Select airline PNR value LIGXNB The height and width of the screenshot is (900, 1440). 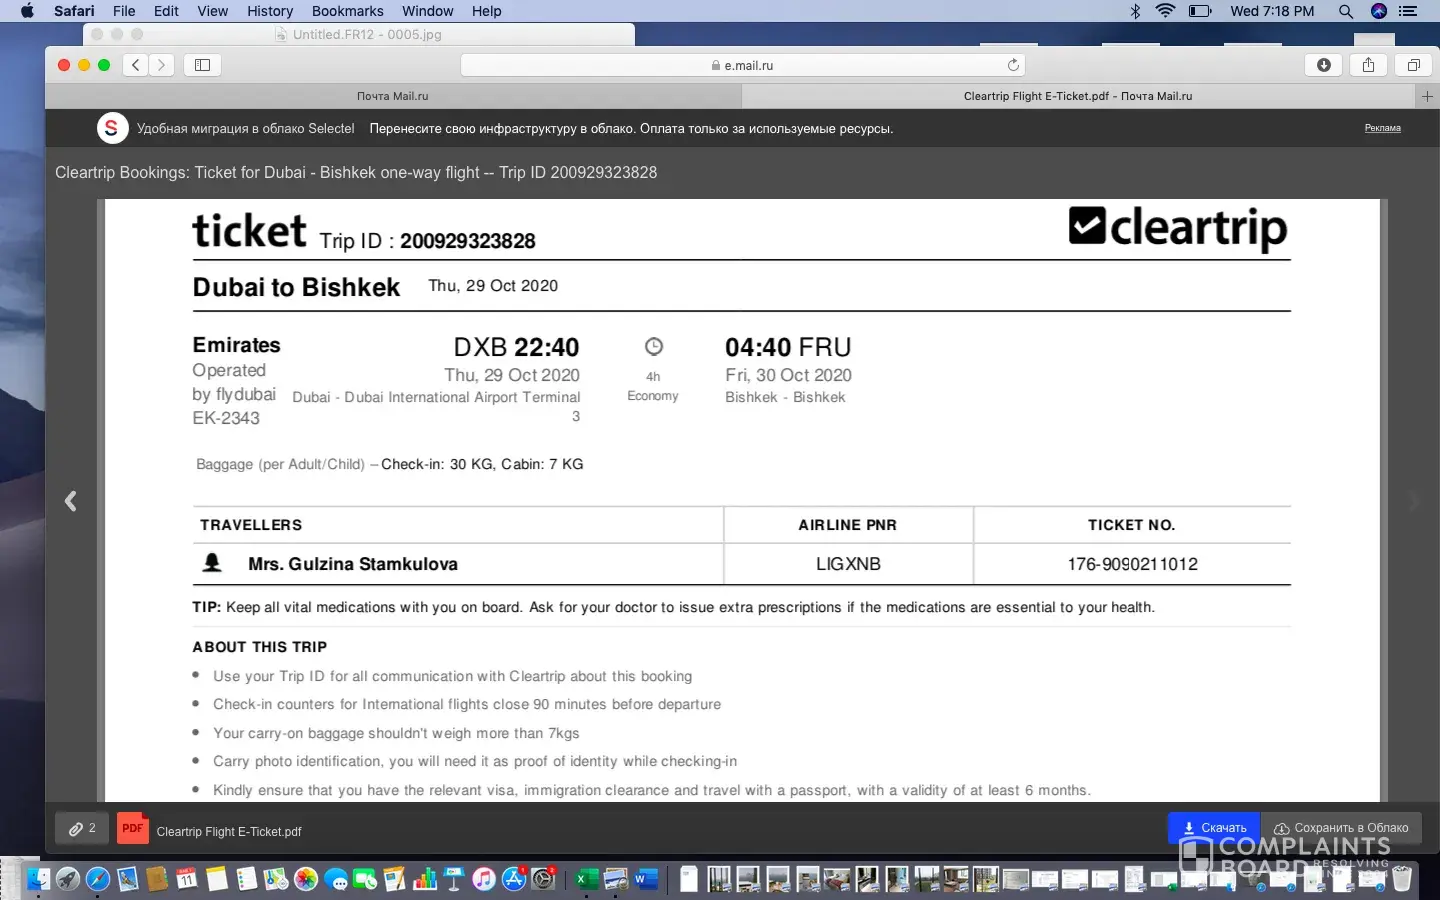(848, 564)
